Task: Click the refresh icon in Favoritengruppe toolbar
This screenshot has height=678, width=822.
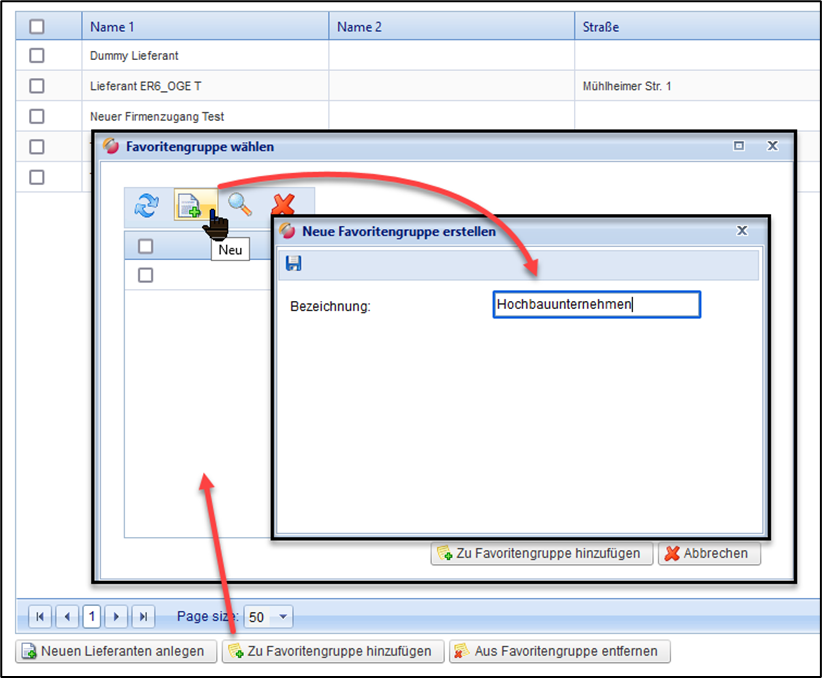Action: [x=147, y=206]
